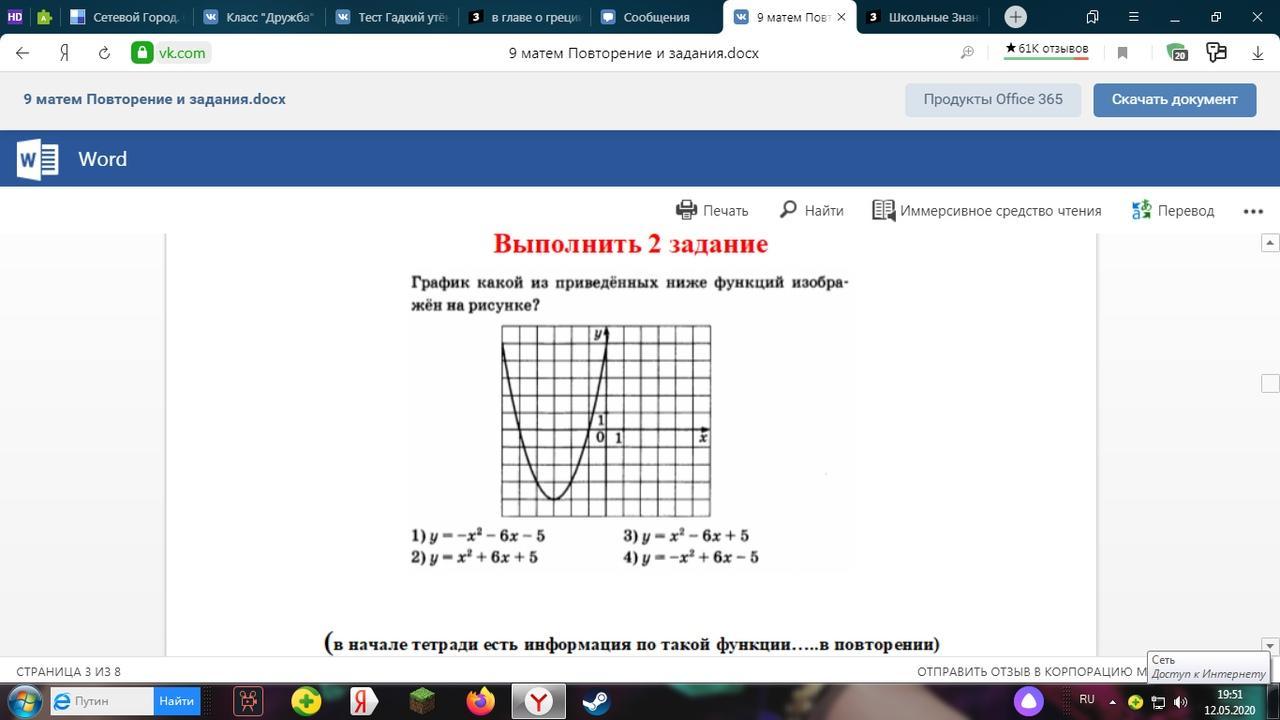This screenshot has height=720, width=1280.
Task: Open Steam from the taskbar
Action: pyautogui.click(x=596, y=701)
